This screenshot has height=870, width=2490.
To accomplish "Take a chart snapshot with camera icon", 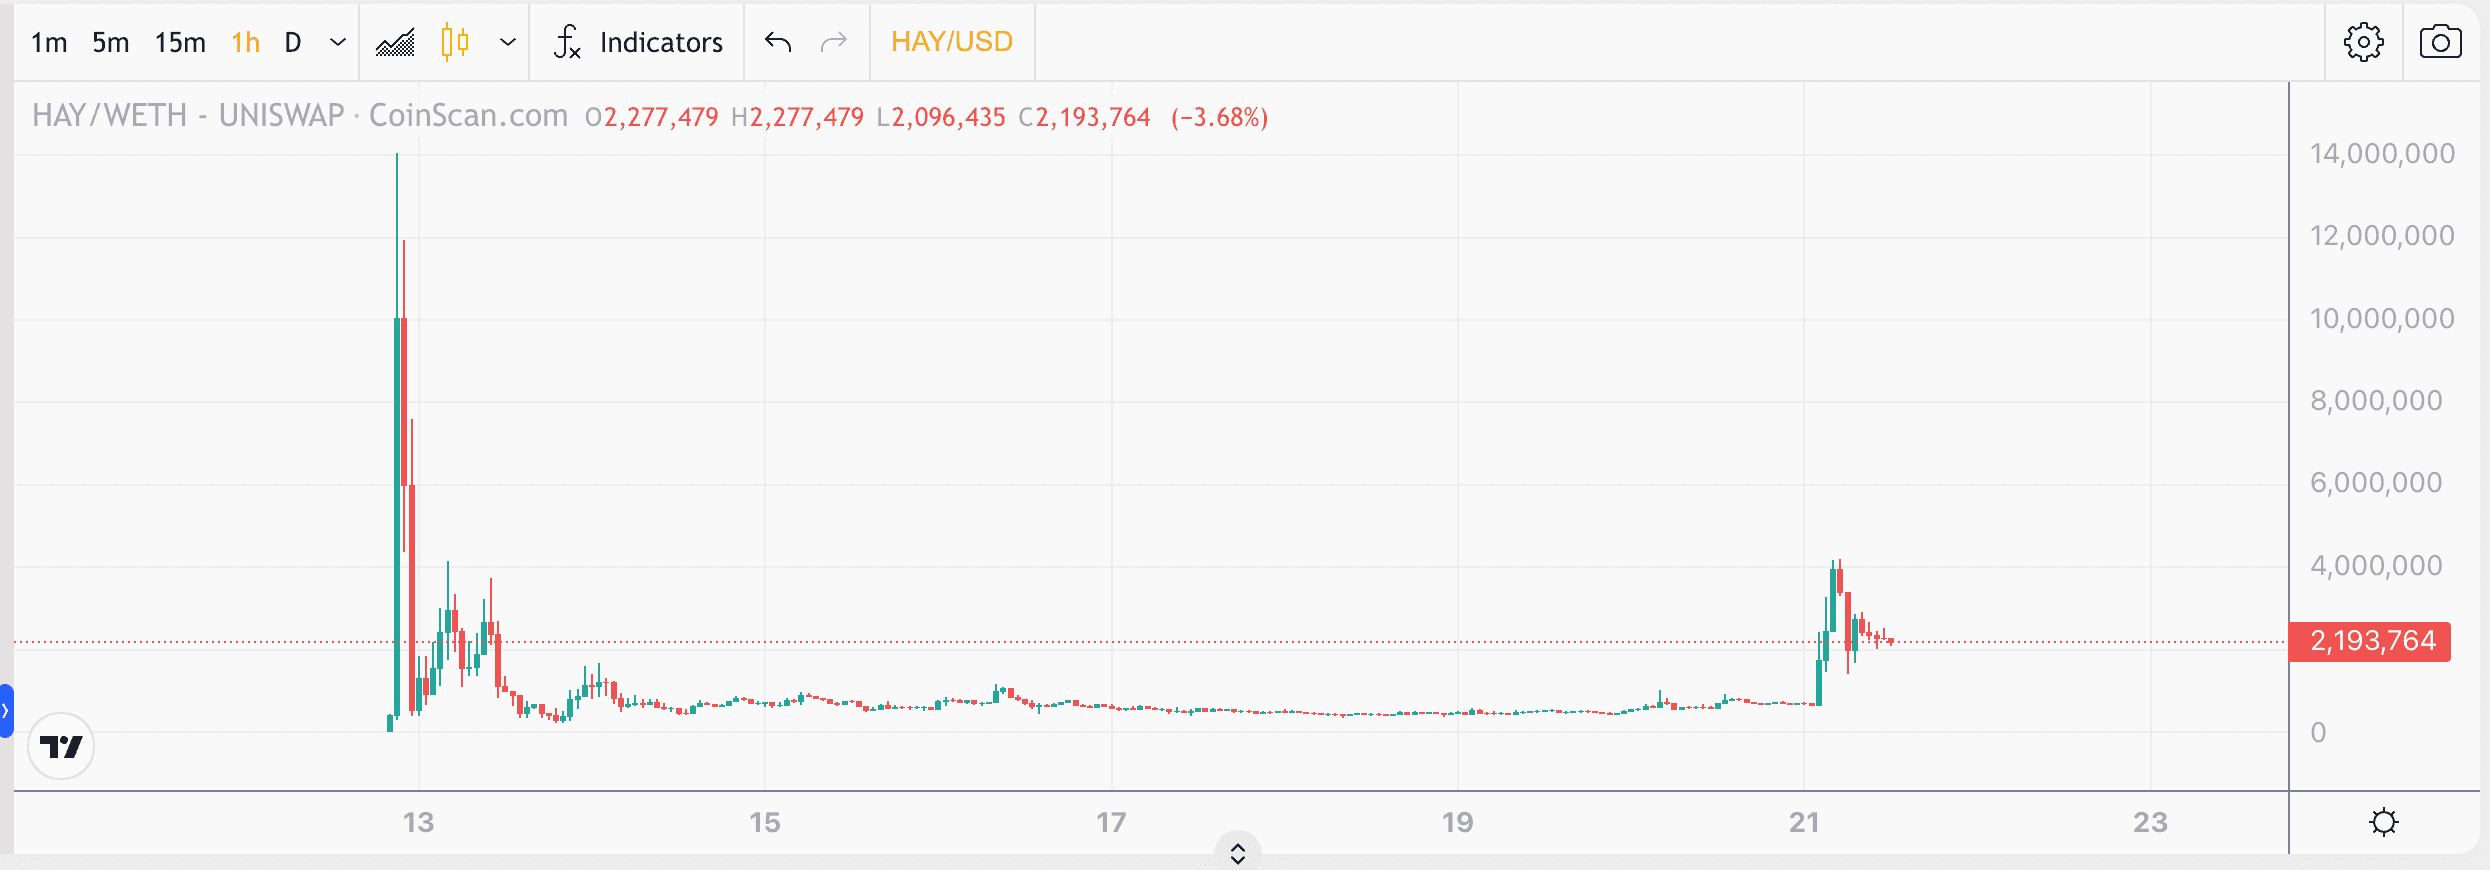I will click(2441, 42).
